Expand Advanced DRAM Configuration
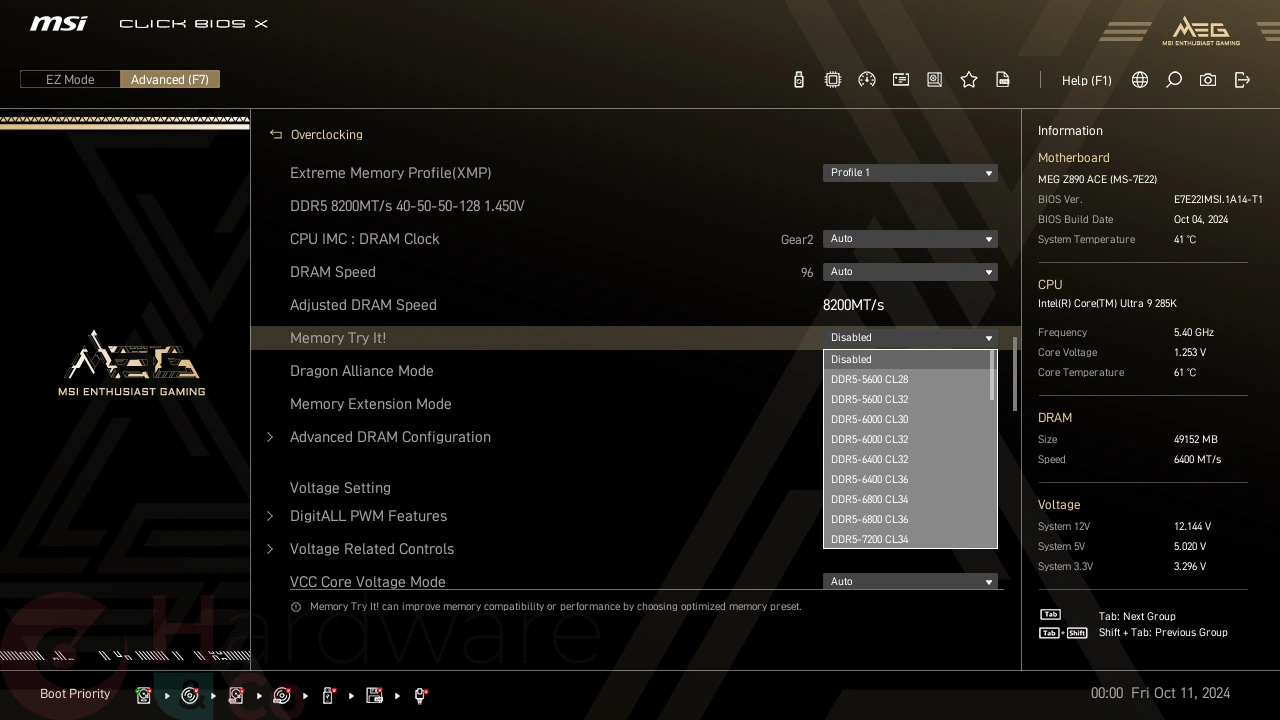Image resolution: width=1280 pixels, height=720 pixels. coord(390,437)
